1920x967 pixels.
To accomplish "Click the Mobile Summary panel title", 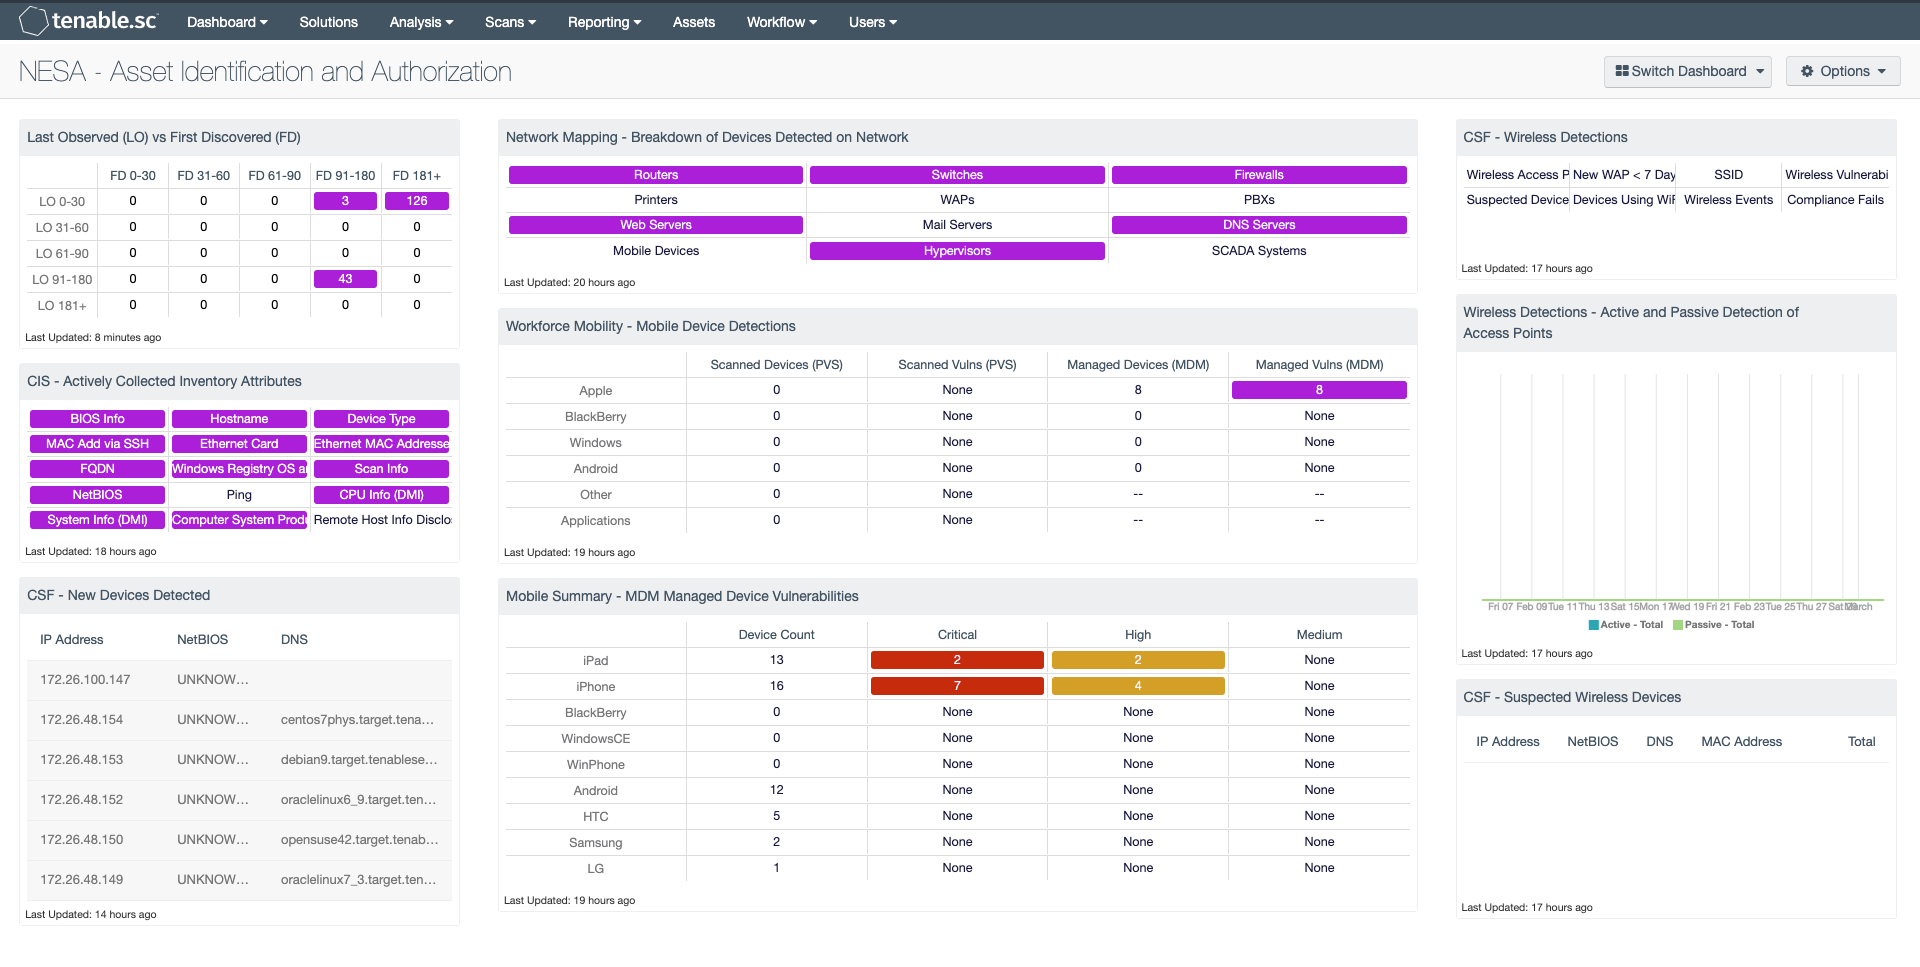I will pyautogui.click(x=682, y=597).
